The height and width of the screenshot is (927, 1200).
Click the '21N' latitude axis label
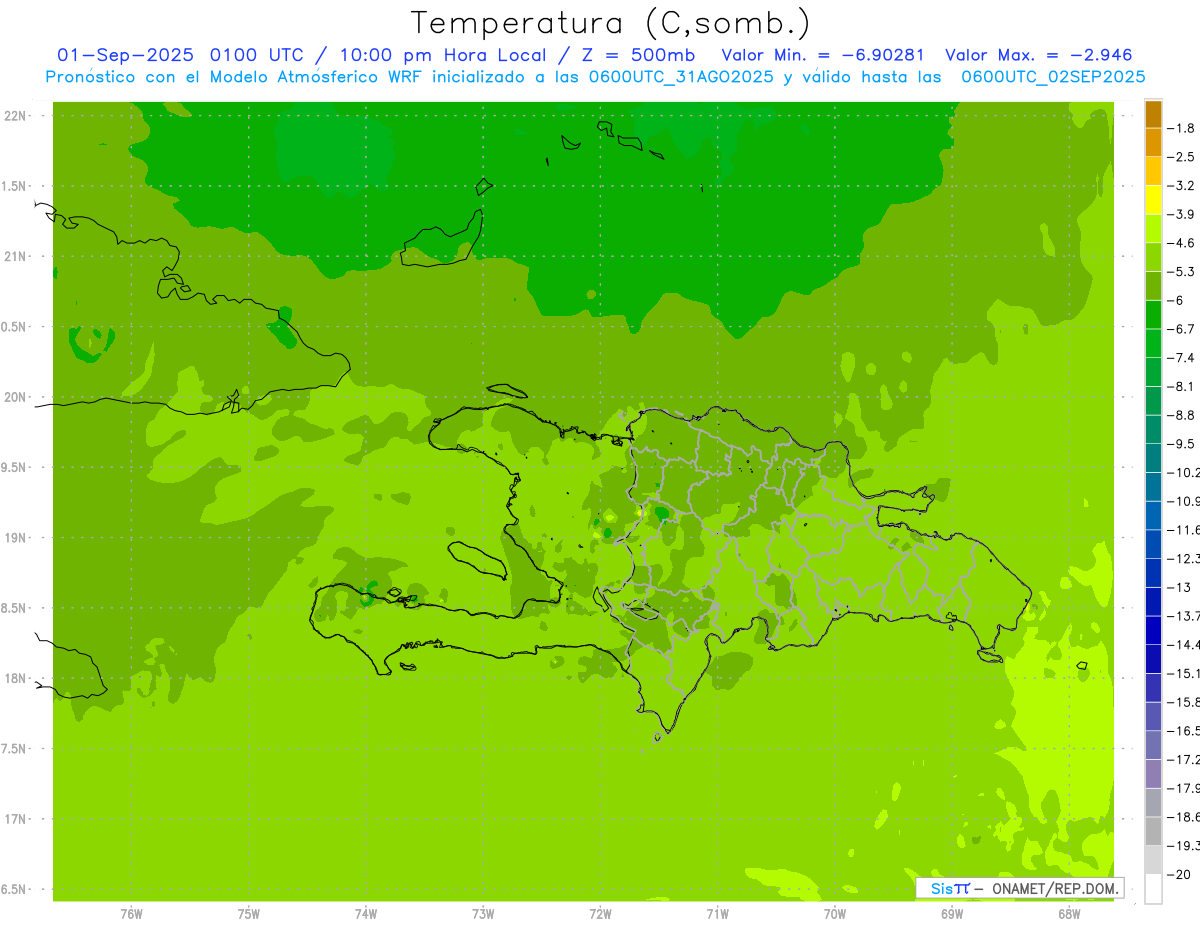pos(14,257)
